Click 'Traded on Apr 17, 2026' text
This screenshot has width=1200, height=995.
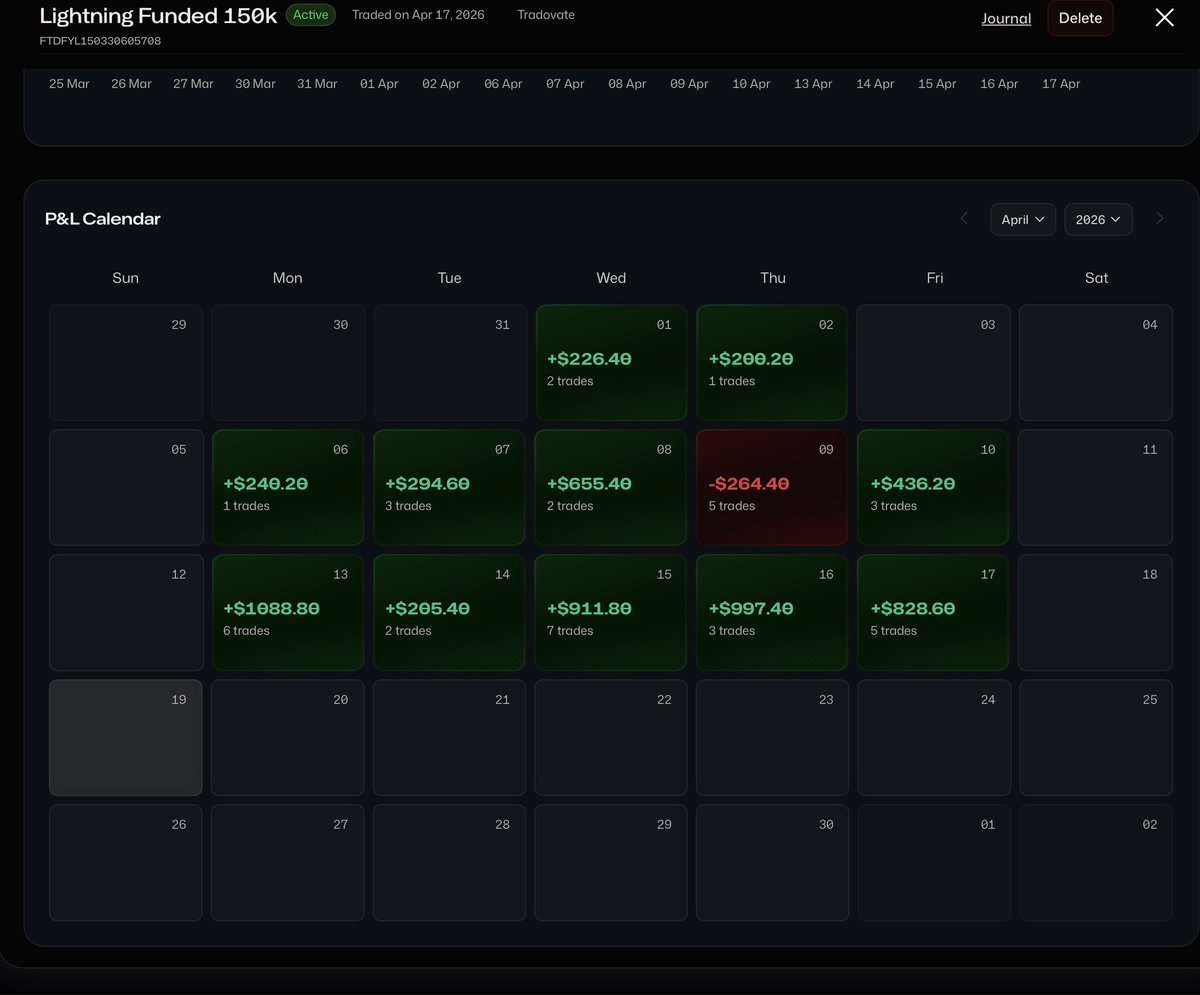click(418, 15)
